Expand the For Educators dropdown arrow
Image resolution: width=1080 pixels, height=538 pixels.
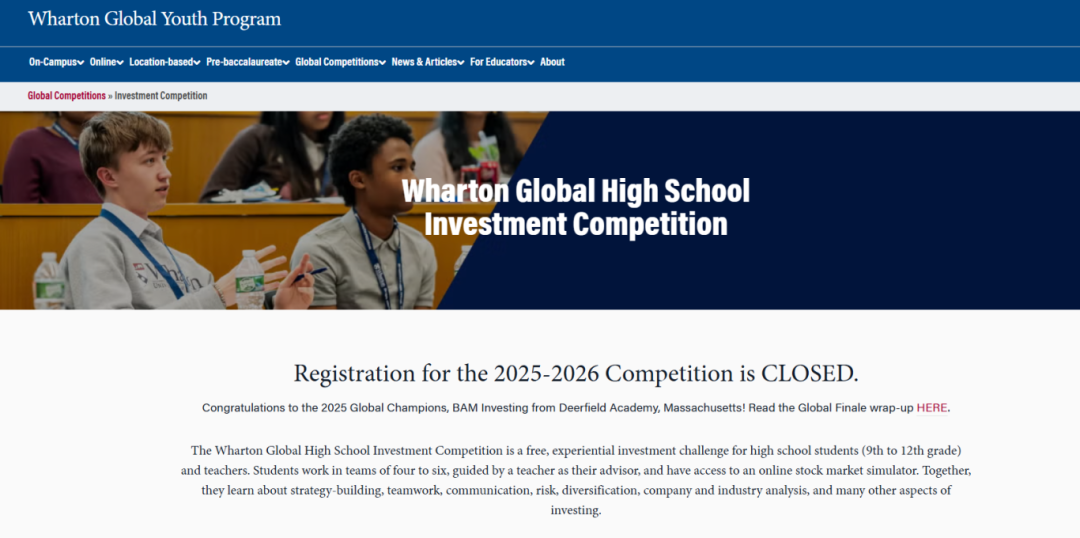(x=531, y=63)
